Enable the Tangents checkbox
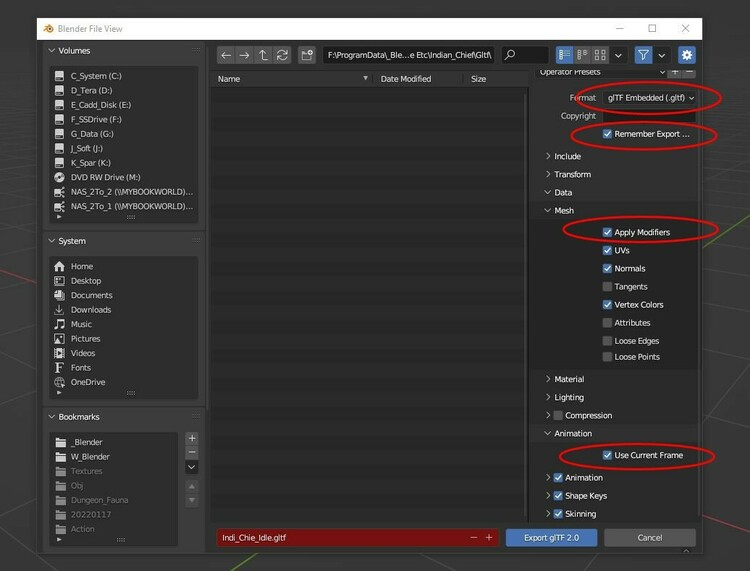The width and height of the screenshot is (750, 571). click(x=607, y=287)
